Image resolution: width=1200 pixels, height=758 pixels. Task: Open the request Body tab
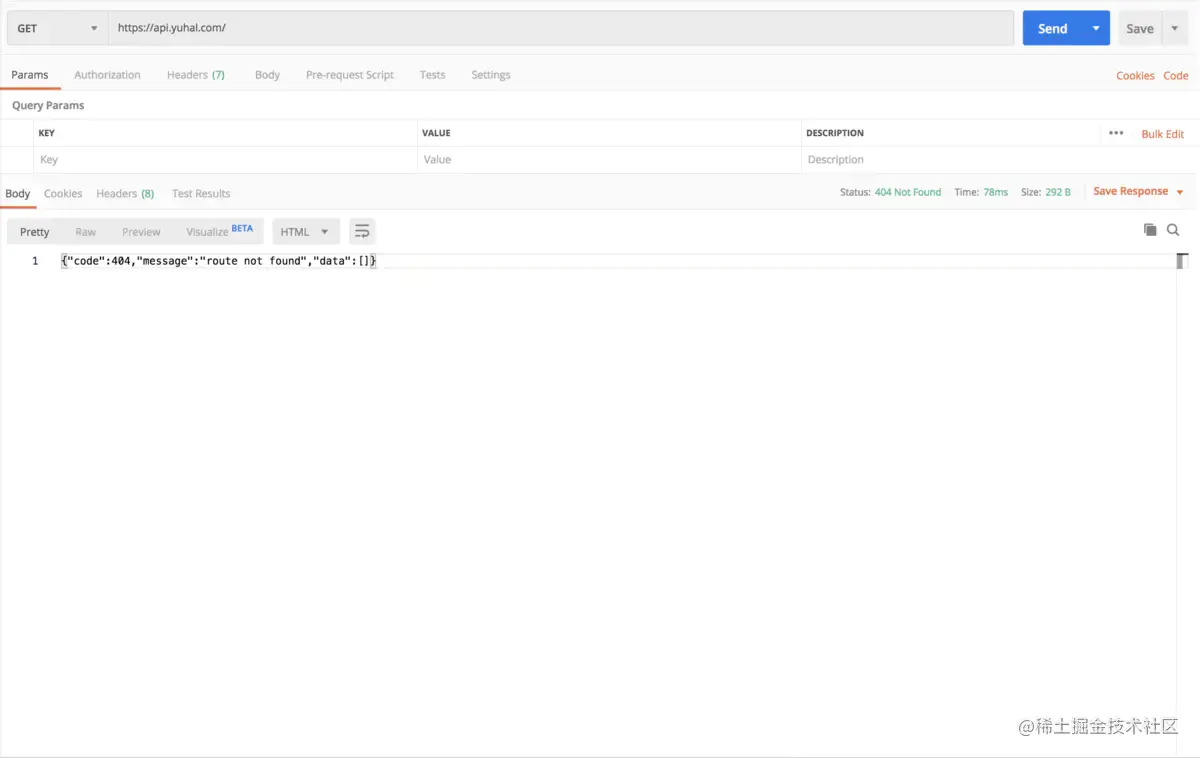tap(267, 75)
